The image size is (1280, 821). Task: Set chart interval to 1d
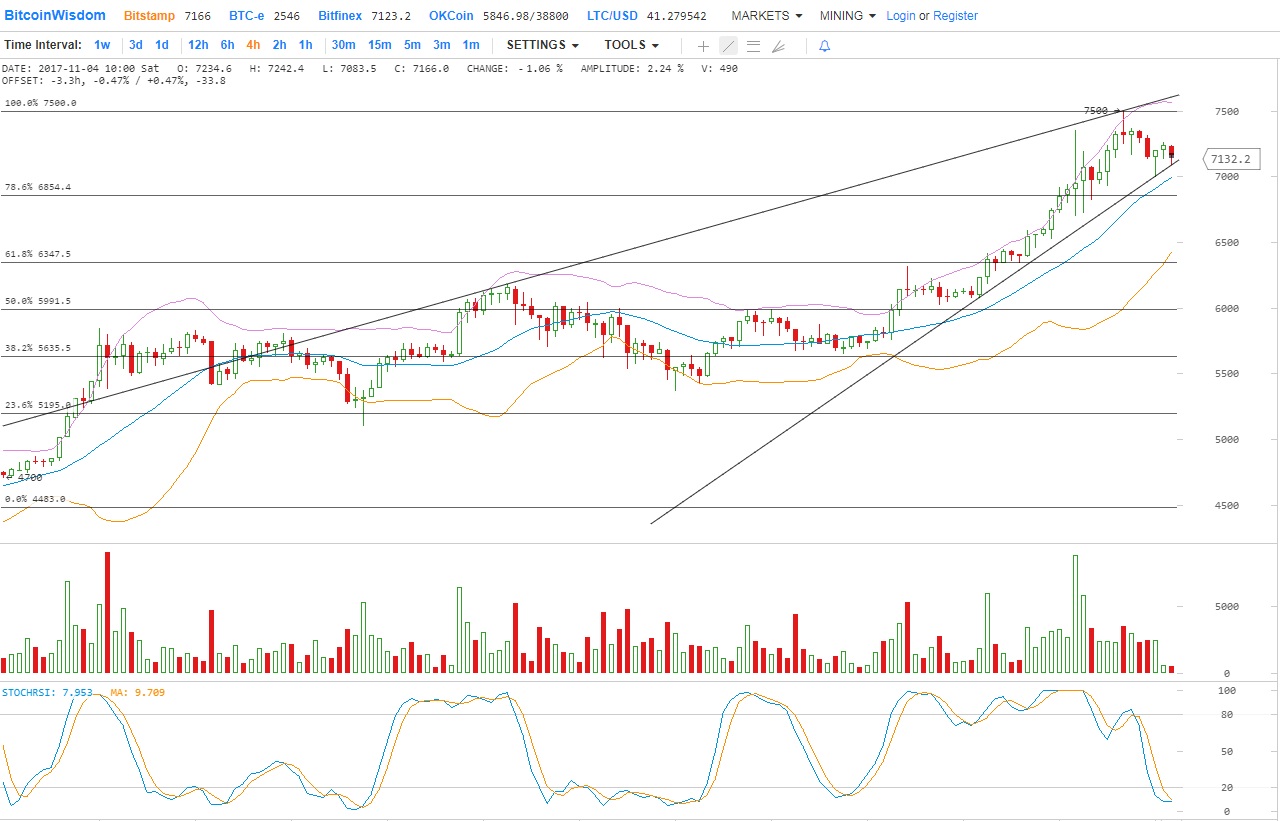[162, 45]
